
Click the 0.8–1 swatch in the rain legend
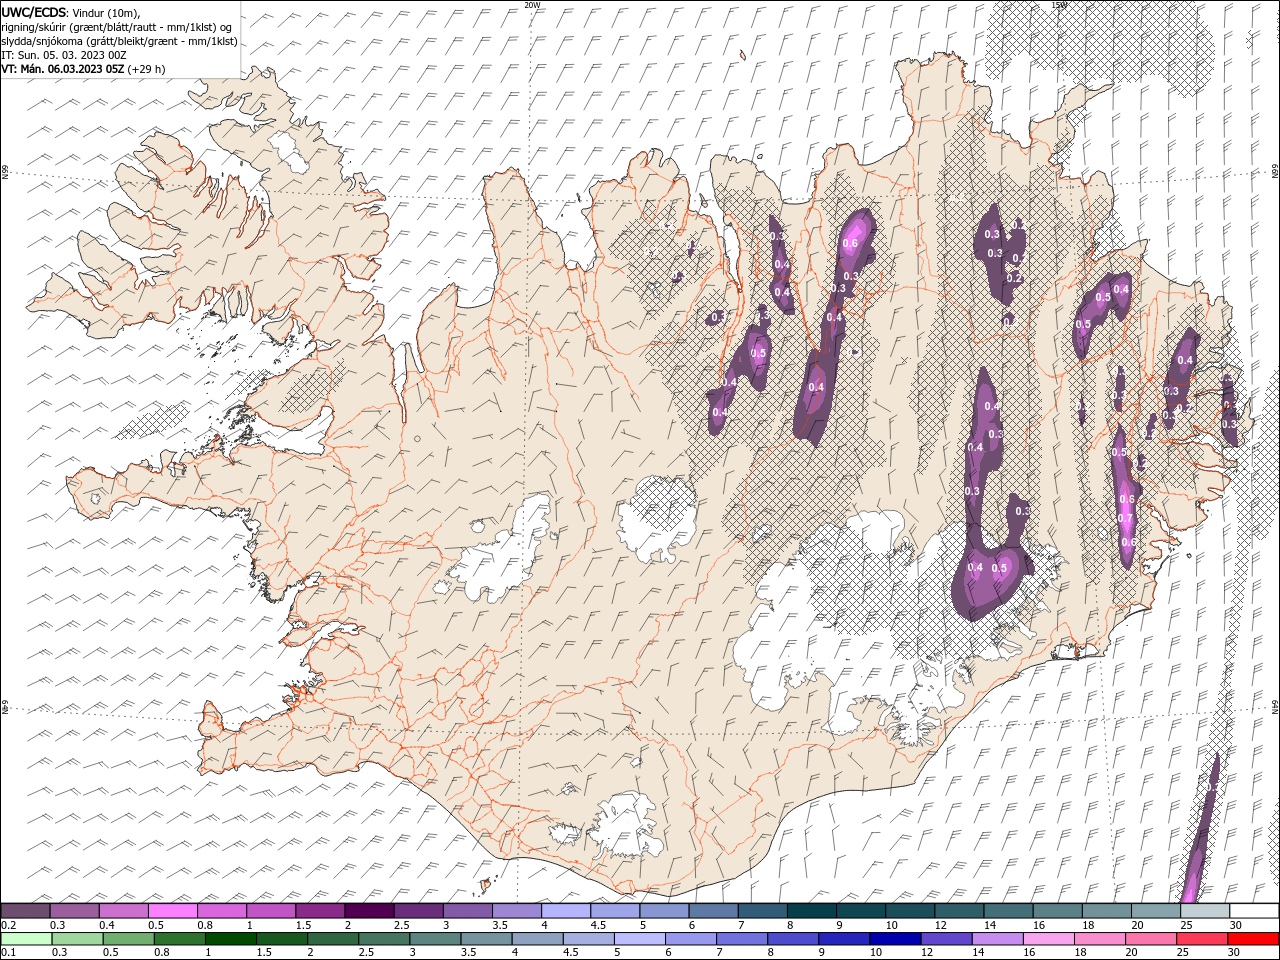click(179, 938)
